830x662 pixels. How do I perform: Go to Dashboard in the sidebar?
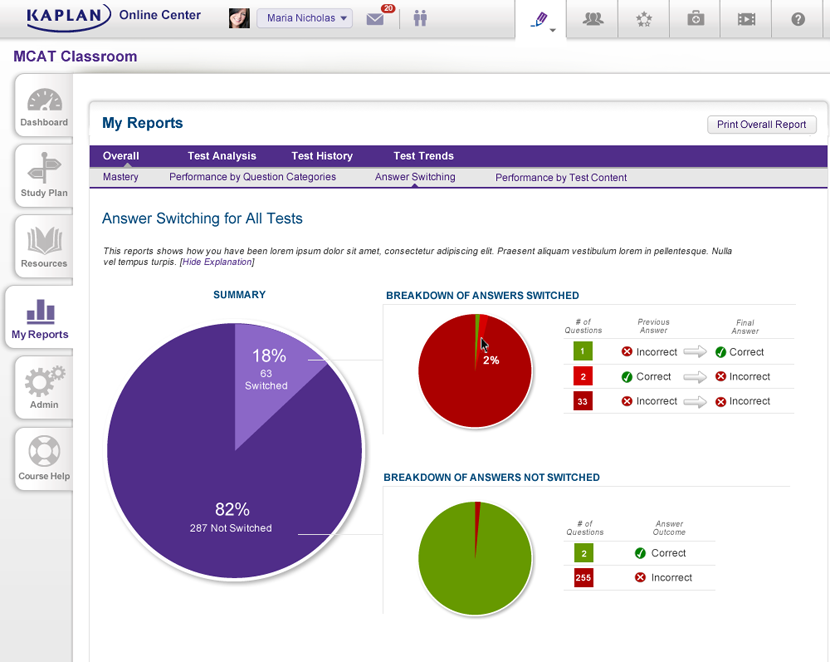click(x=44, y=108)
